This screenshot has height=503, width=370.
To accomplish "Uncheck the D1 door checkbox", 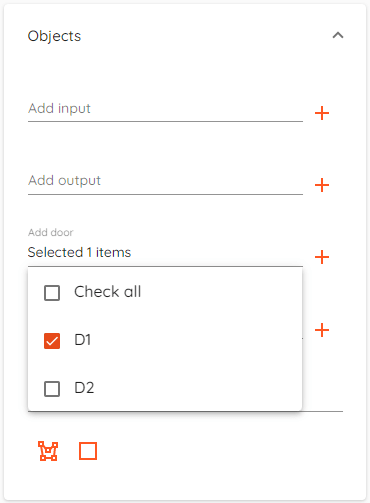I will [52, 341].
